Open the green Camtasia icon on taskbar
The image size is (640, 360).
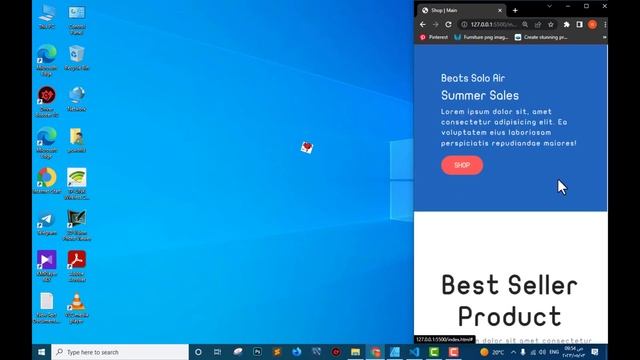[434, 352]
